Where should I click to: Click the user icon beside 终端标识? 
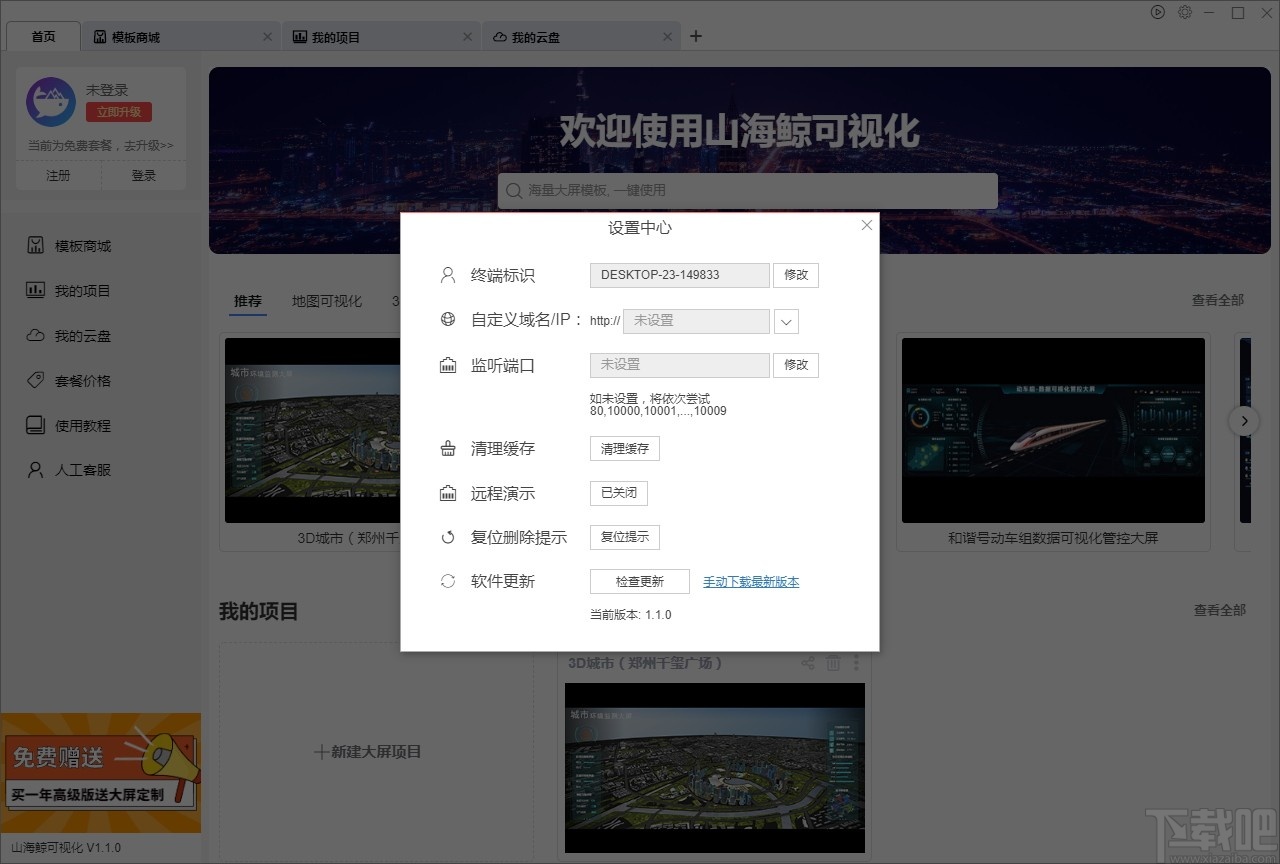[x=448, y=275]
